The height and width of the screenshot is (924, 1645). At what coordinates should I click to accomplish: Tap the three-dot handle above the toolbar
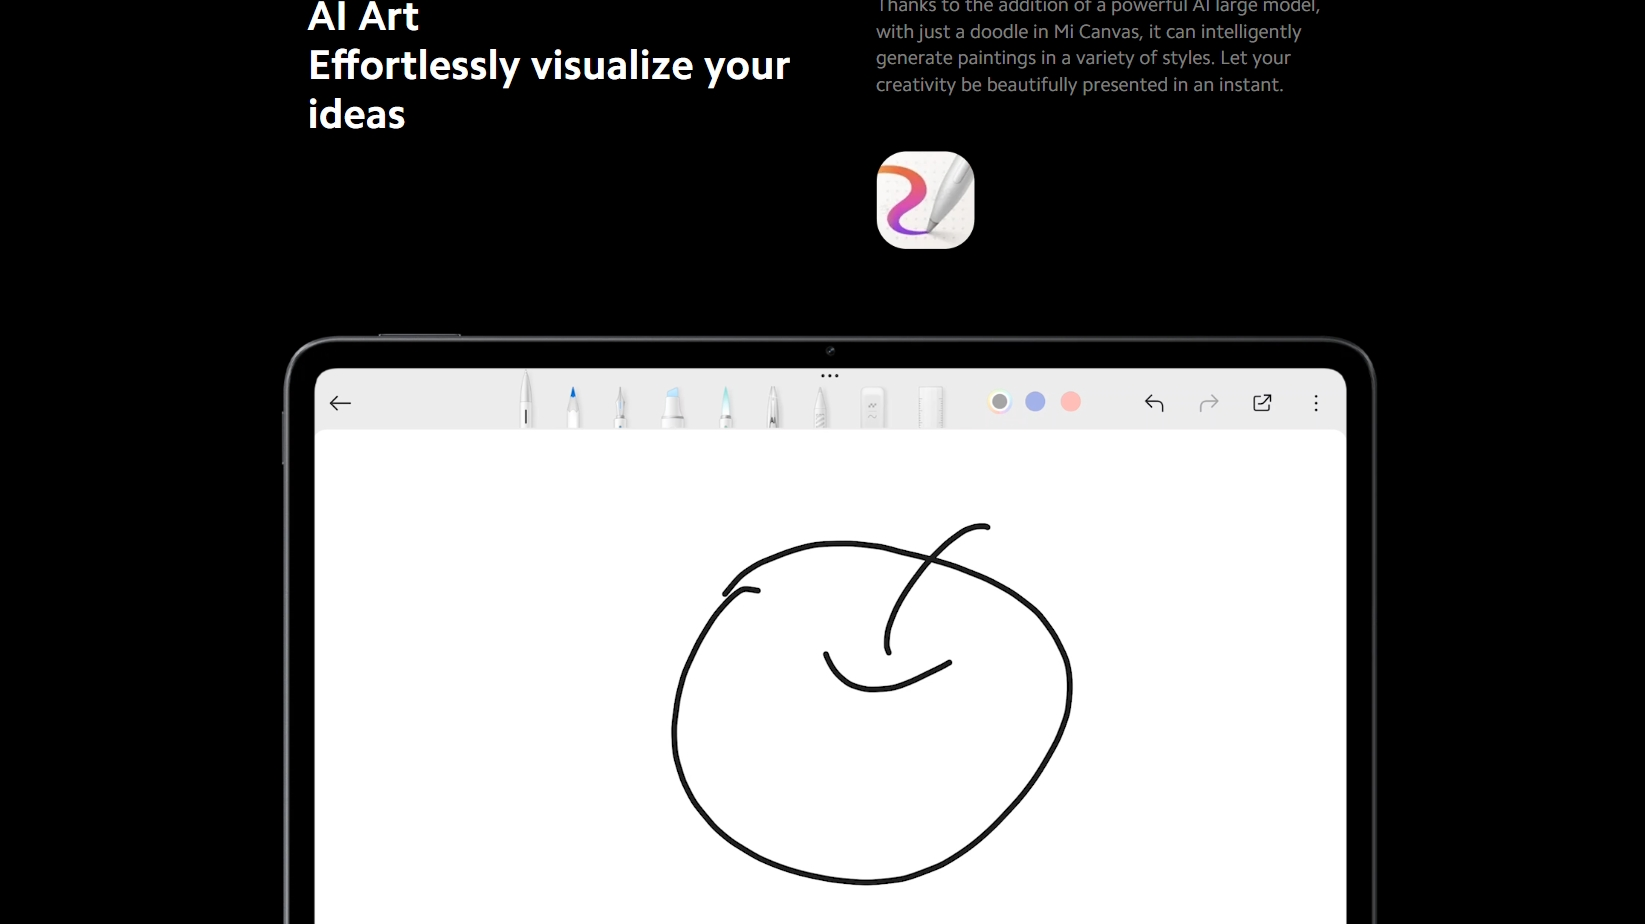point(830,376)
